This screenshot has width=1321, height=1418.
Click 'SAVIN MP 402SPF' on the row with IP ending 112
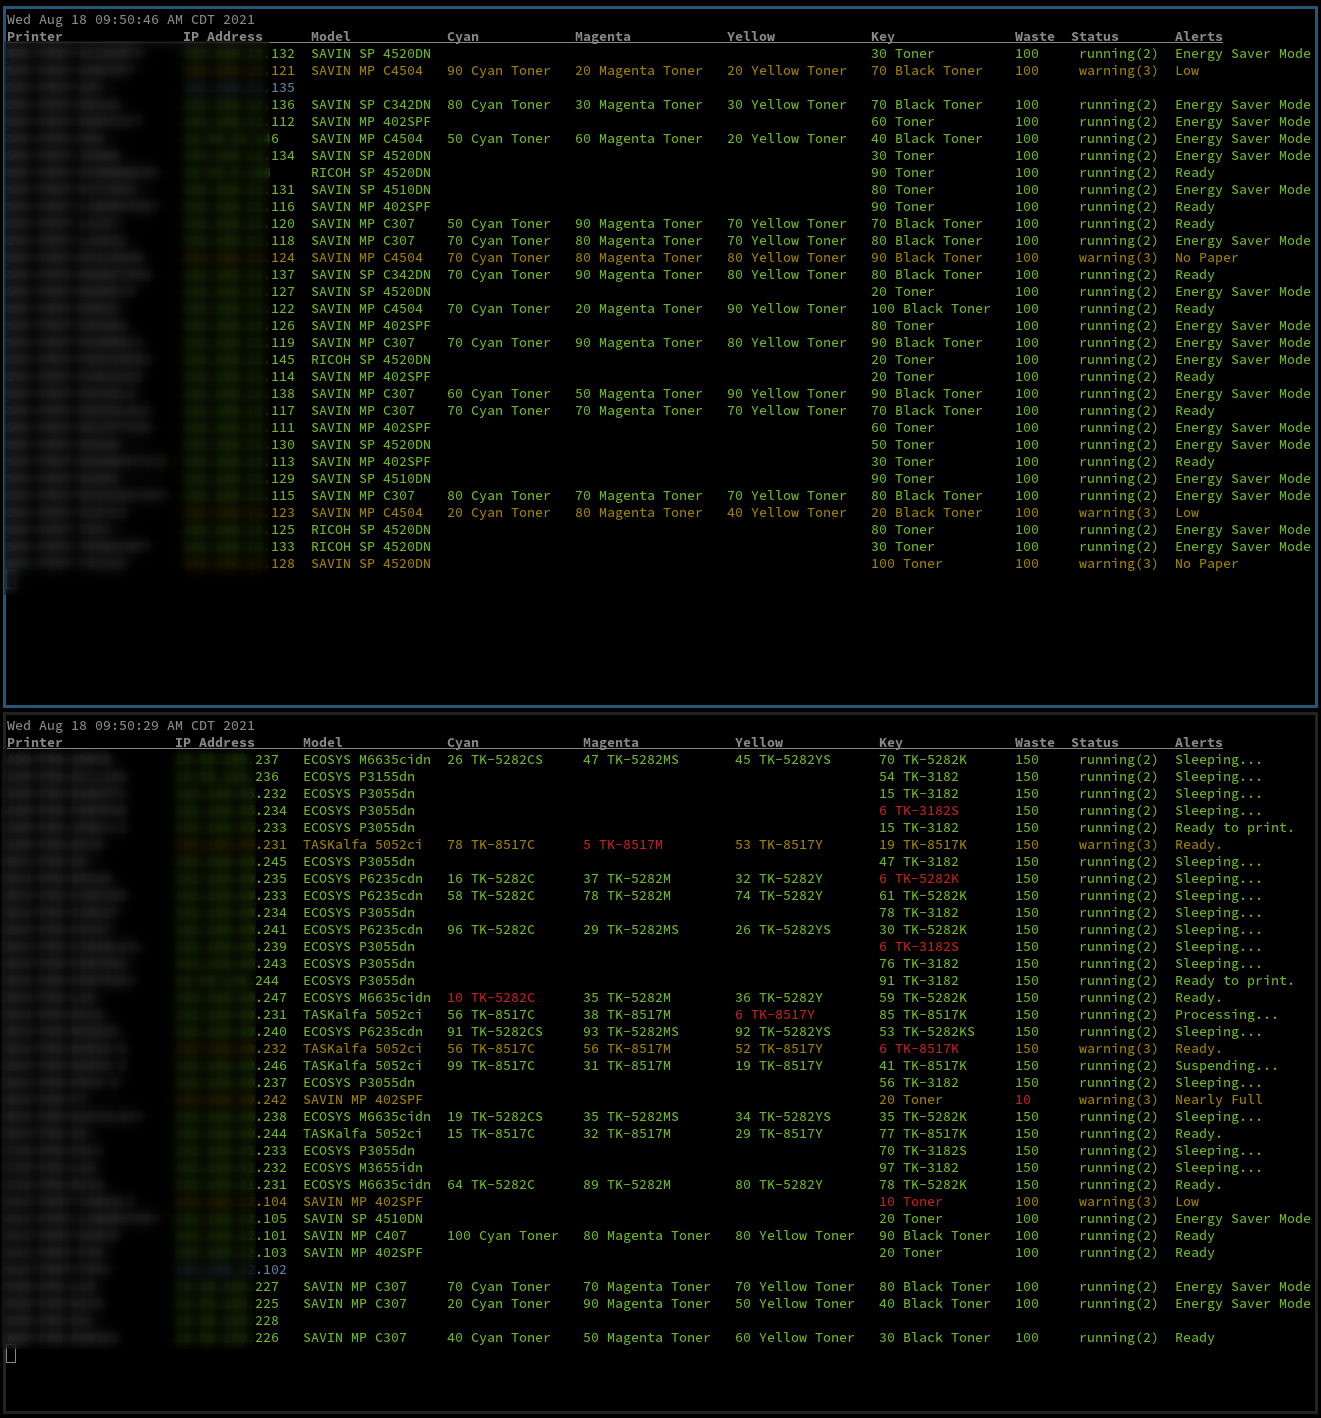click(371, 122)
